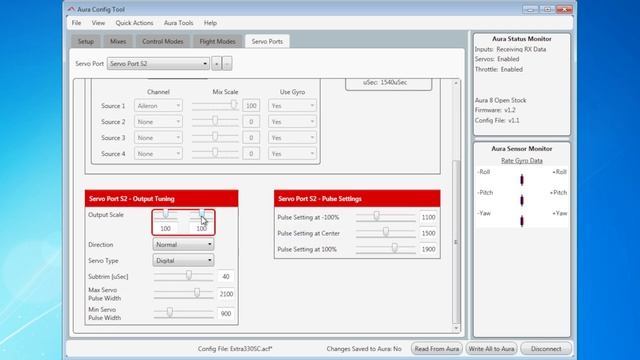
Task: Click the Subtrim slider
Action: point(184,276)
